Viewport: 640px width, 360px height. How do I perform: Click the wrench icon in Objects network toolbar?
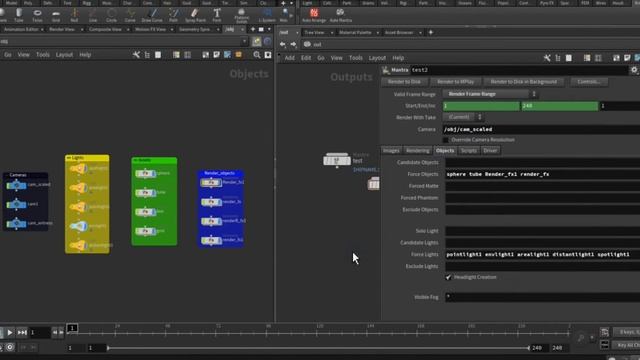coord(136,55)
